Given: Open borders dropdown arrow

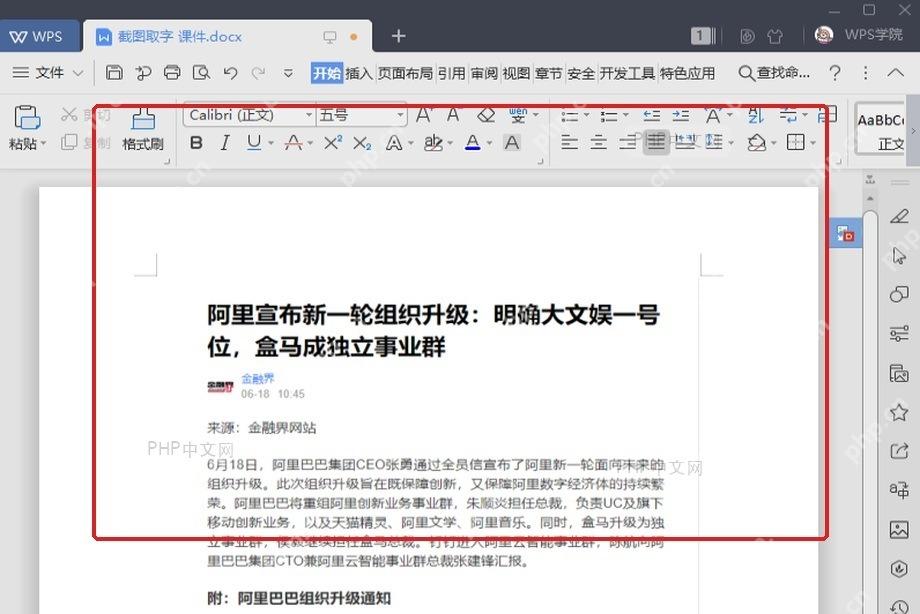Looking at the screenshot, I should (813, 143).
